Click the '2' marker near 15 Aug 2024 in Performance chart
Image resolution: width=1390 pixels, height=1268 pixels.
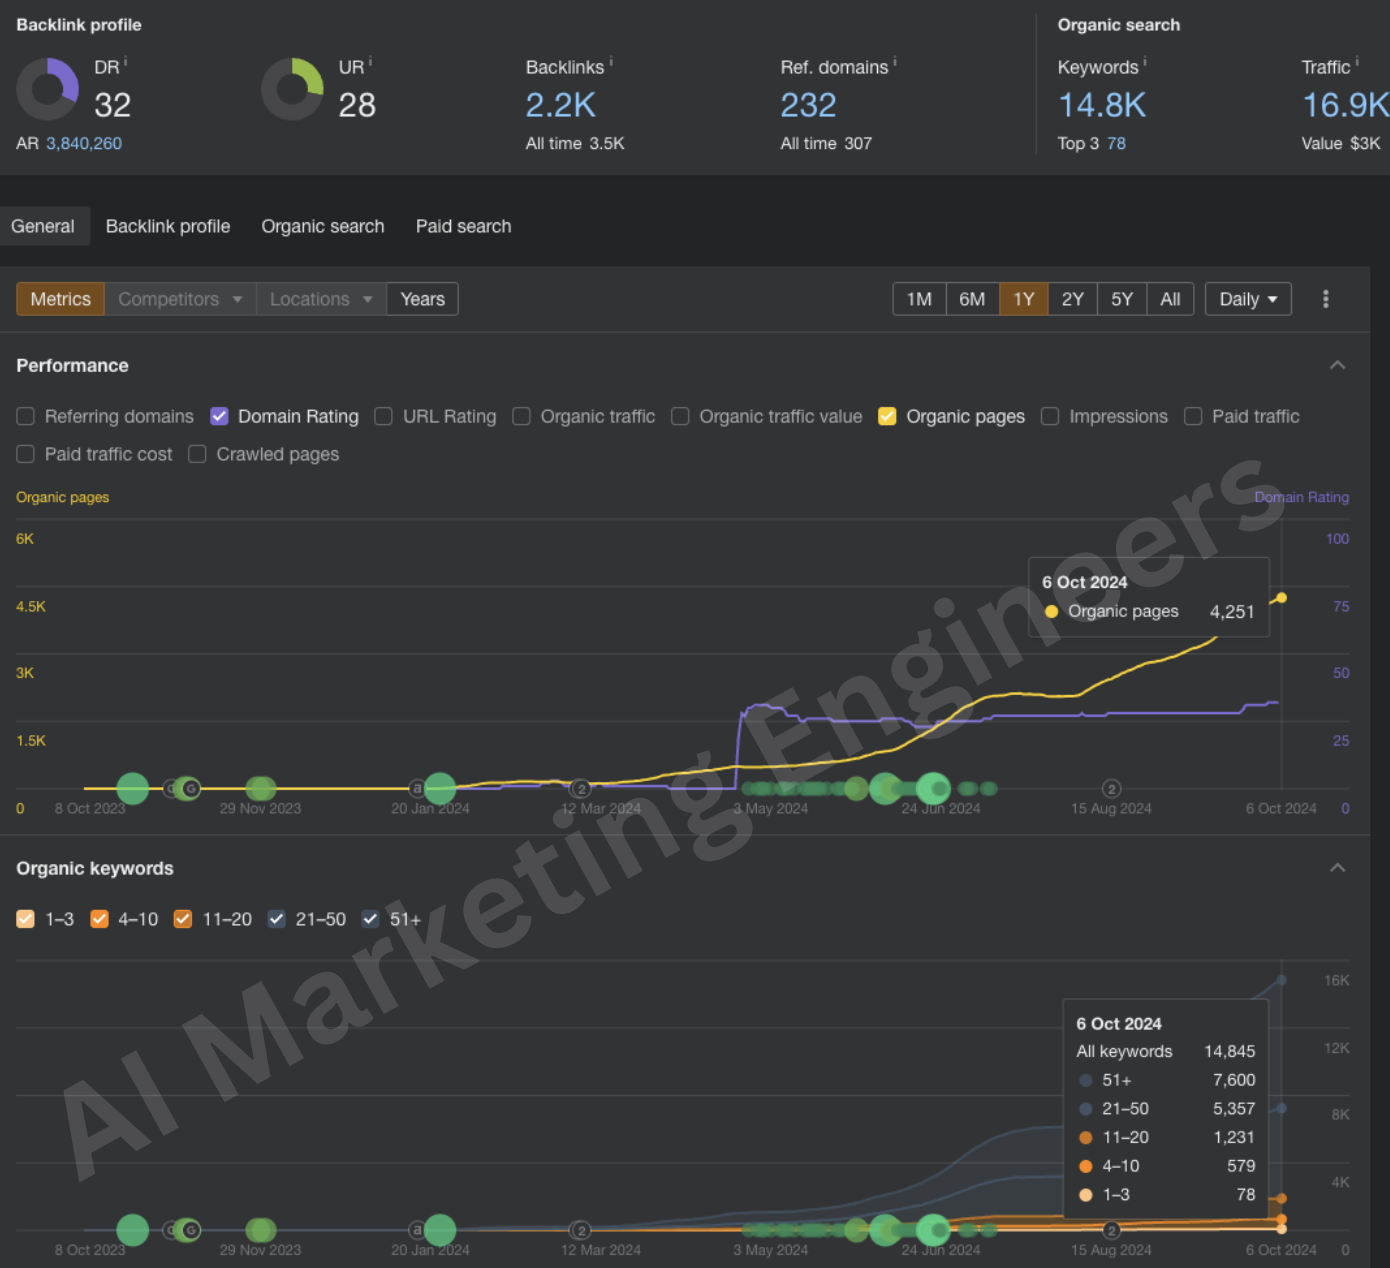(x=1111, y=789)
